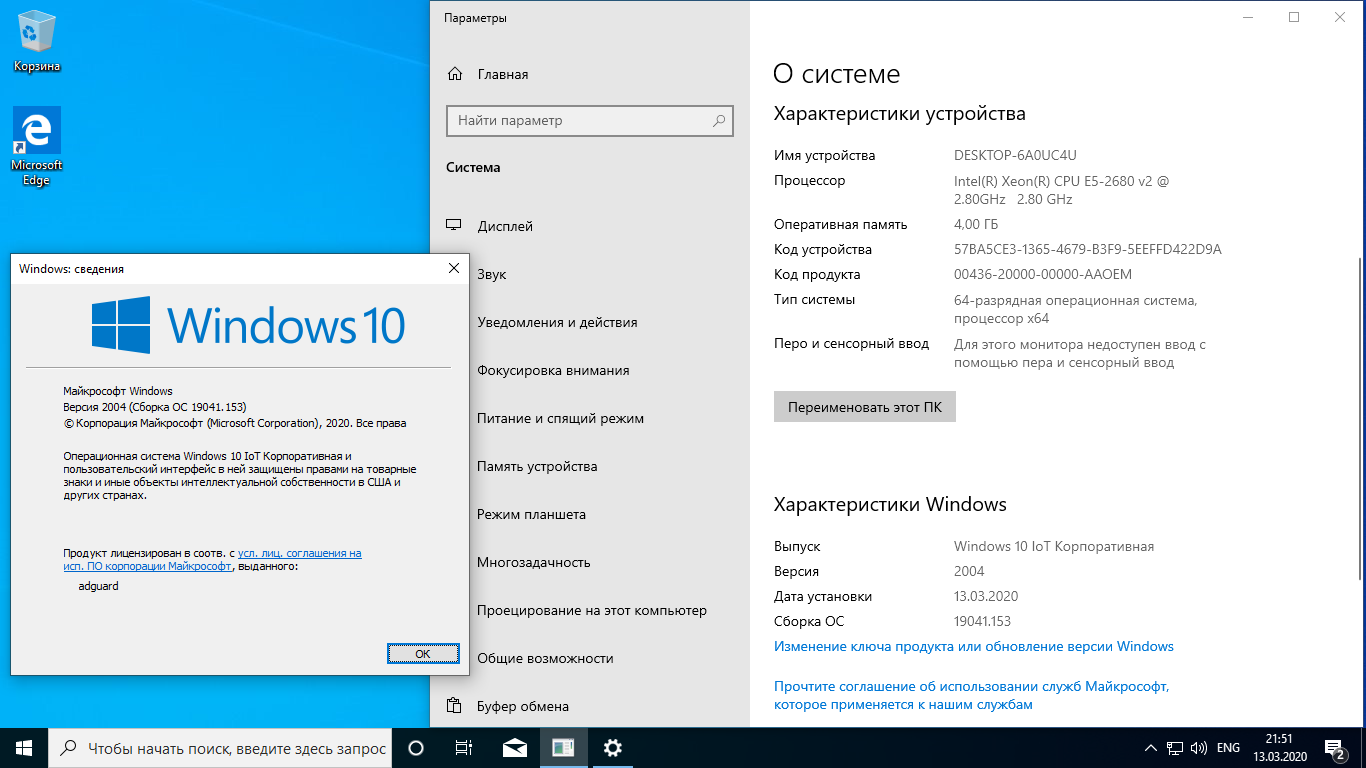This screenshot has width=1366, height=768.
Task: Maximize the Параметры window
Action: 1294,17
